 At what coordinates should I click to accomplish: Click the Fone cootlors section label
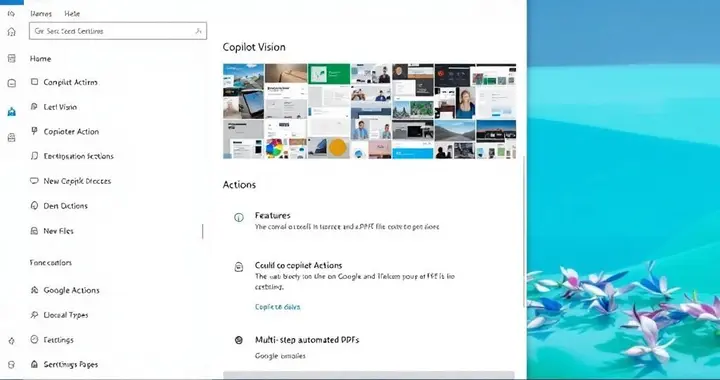coord(51,263)
